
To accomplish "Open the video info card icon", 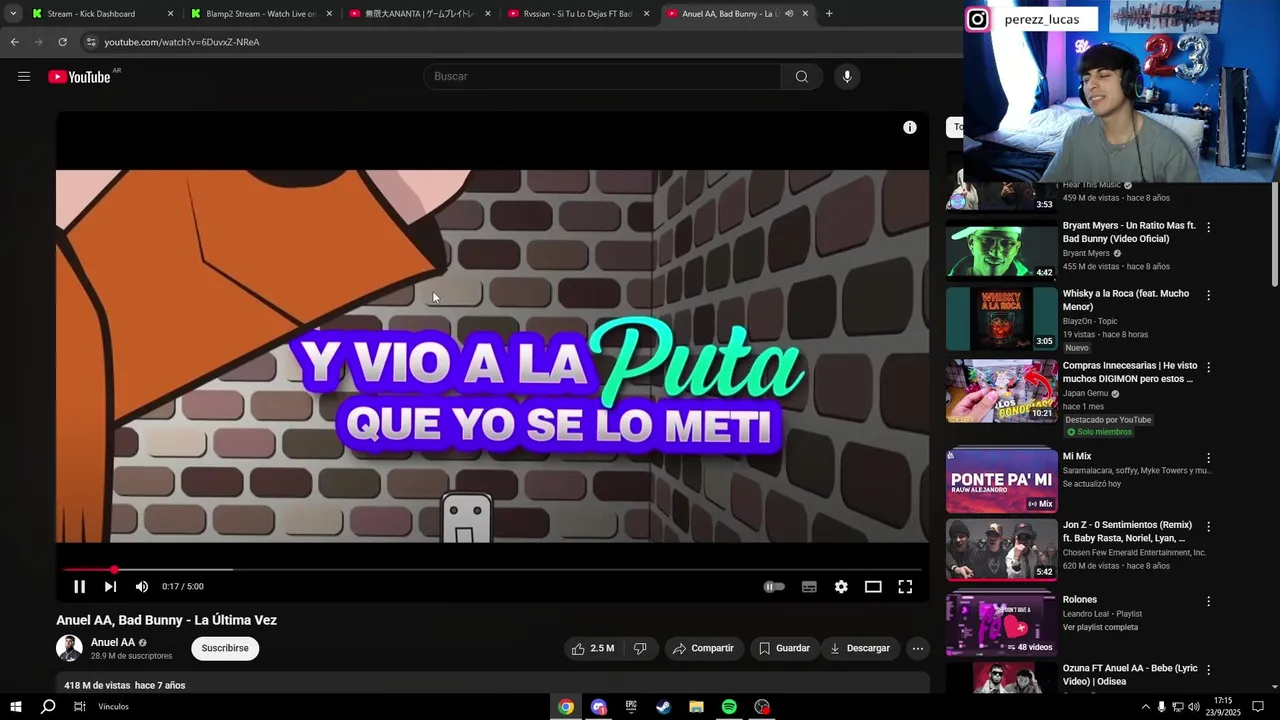I will pyautogui.click(x=910, y=128).
